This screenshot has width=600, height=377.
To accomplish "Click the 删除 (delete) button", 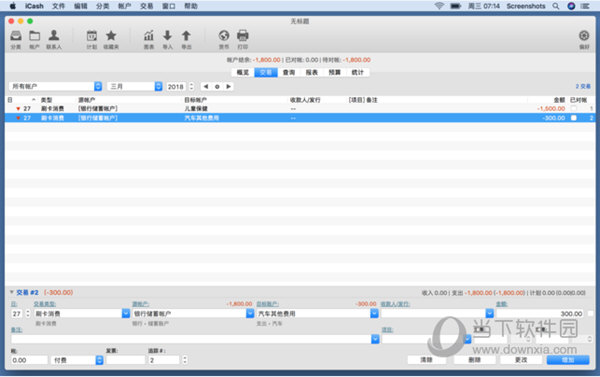I will click(474, 360).
